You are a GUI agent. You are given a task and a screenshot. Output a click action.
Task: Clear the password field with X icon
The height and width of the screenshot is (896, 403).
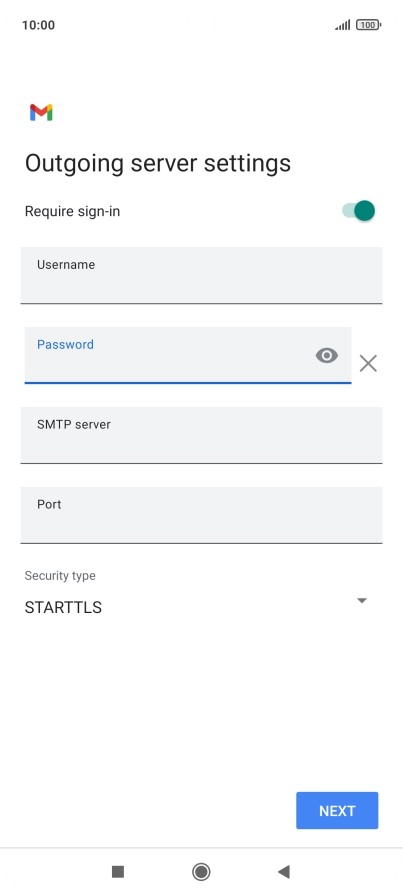[368, 363]
